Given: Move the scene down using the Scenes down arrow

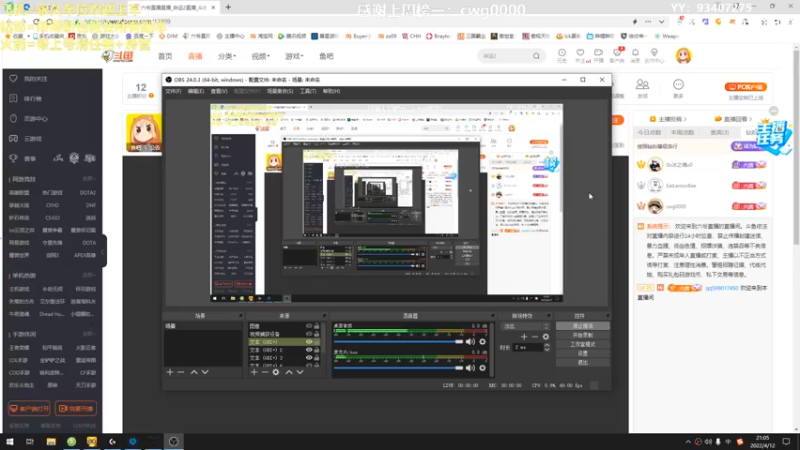Looking at the screenshot, I should click(x=205, y=372).
